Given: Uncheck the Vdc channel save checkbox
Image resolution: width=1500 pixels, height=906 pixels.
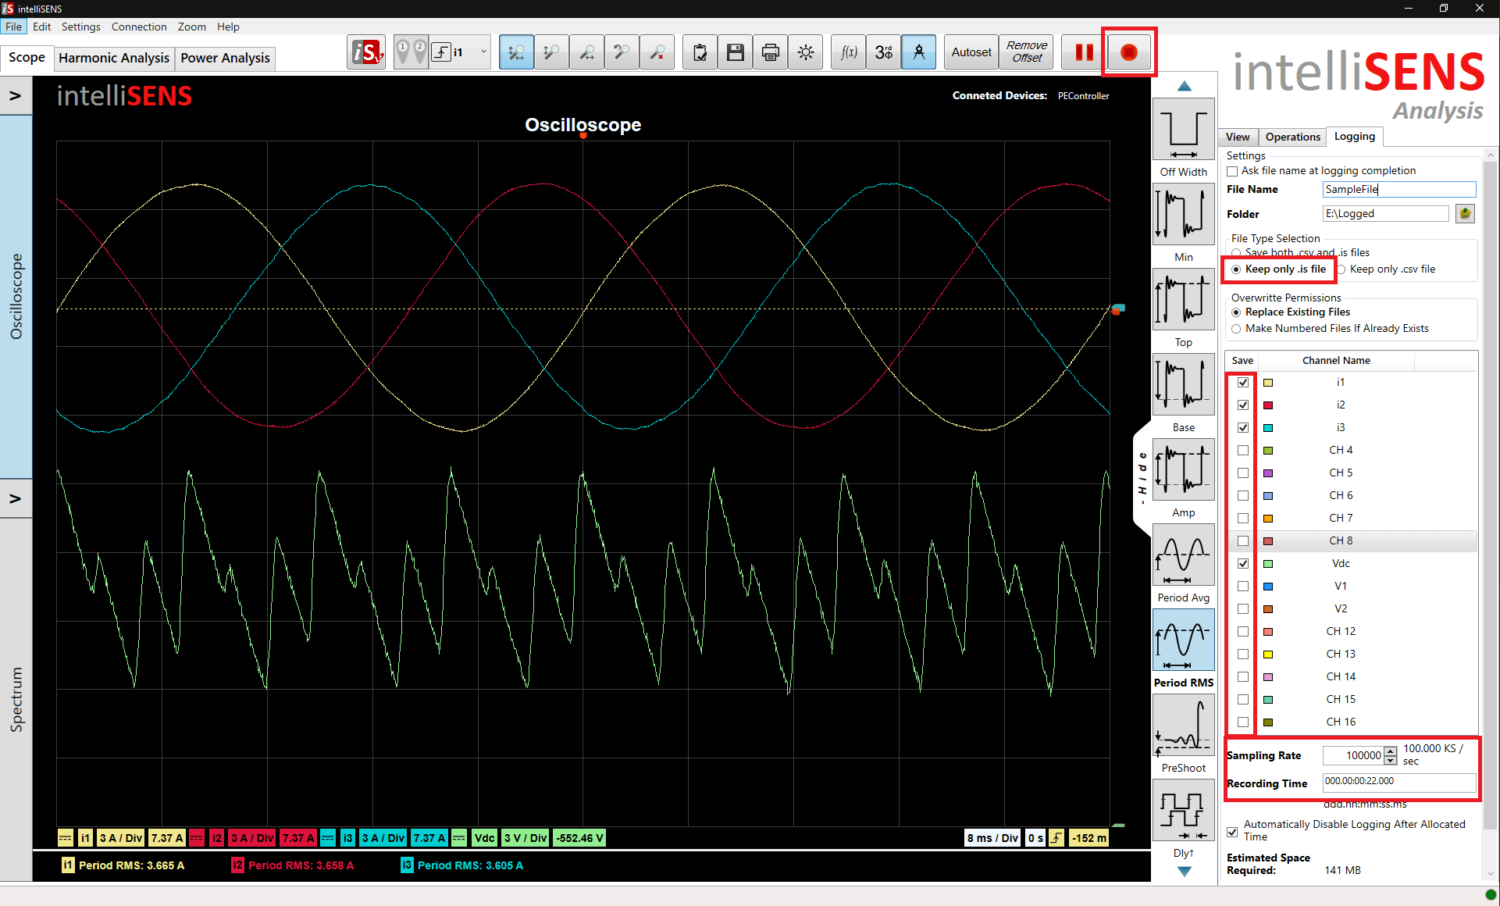Looking at the screenshot, I should 1243,563.
